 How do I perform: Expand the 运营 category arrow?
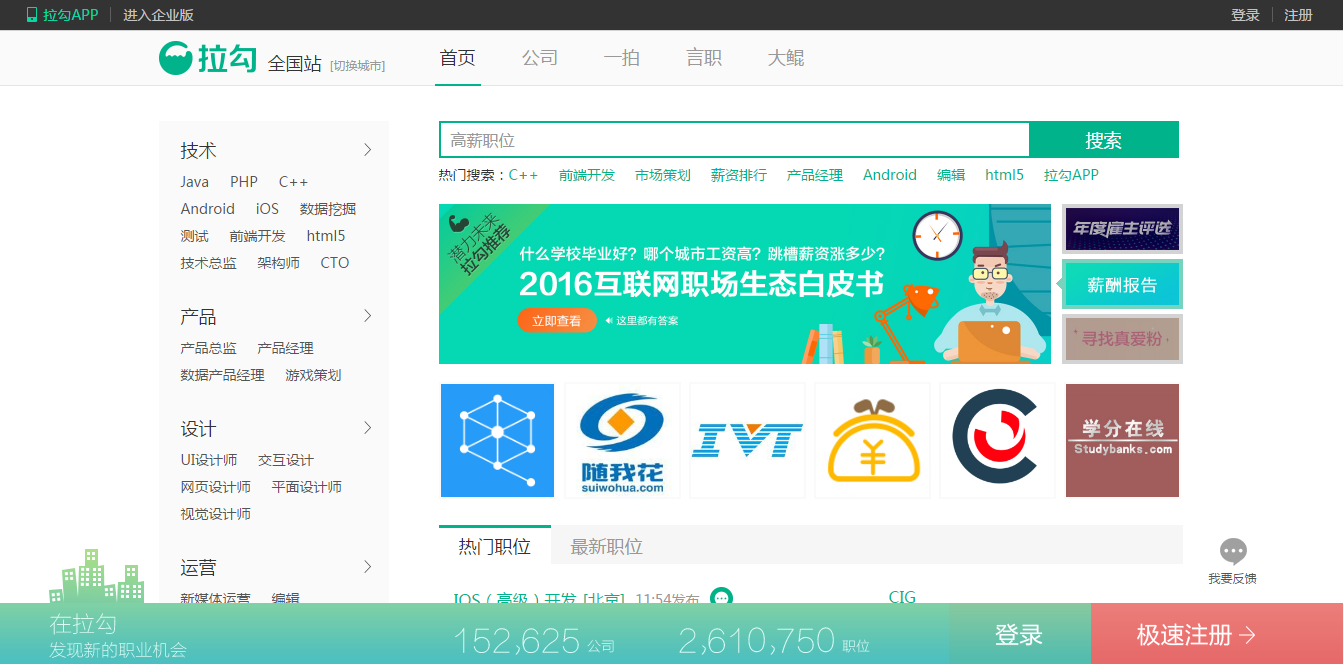[x=367, y=567]
